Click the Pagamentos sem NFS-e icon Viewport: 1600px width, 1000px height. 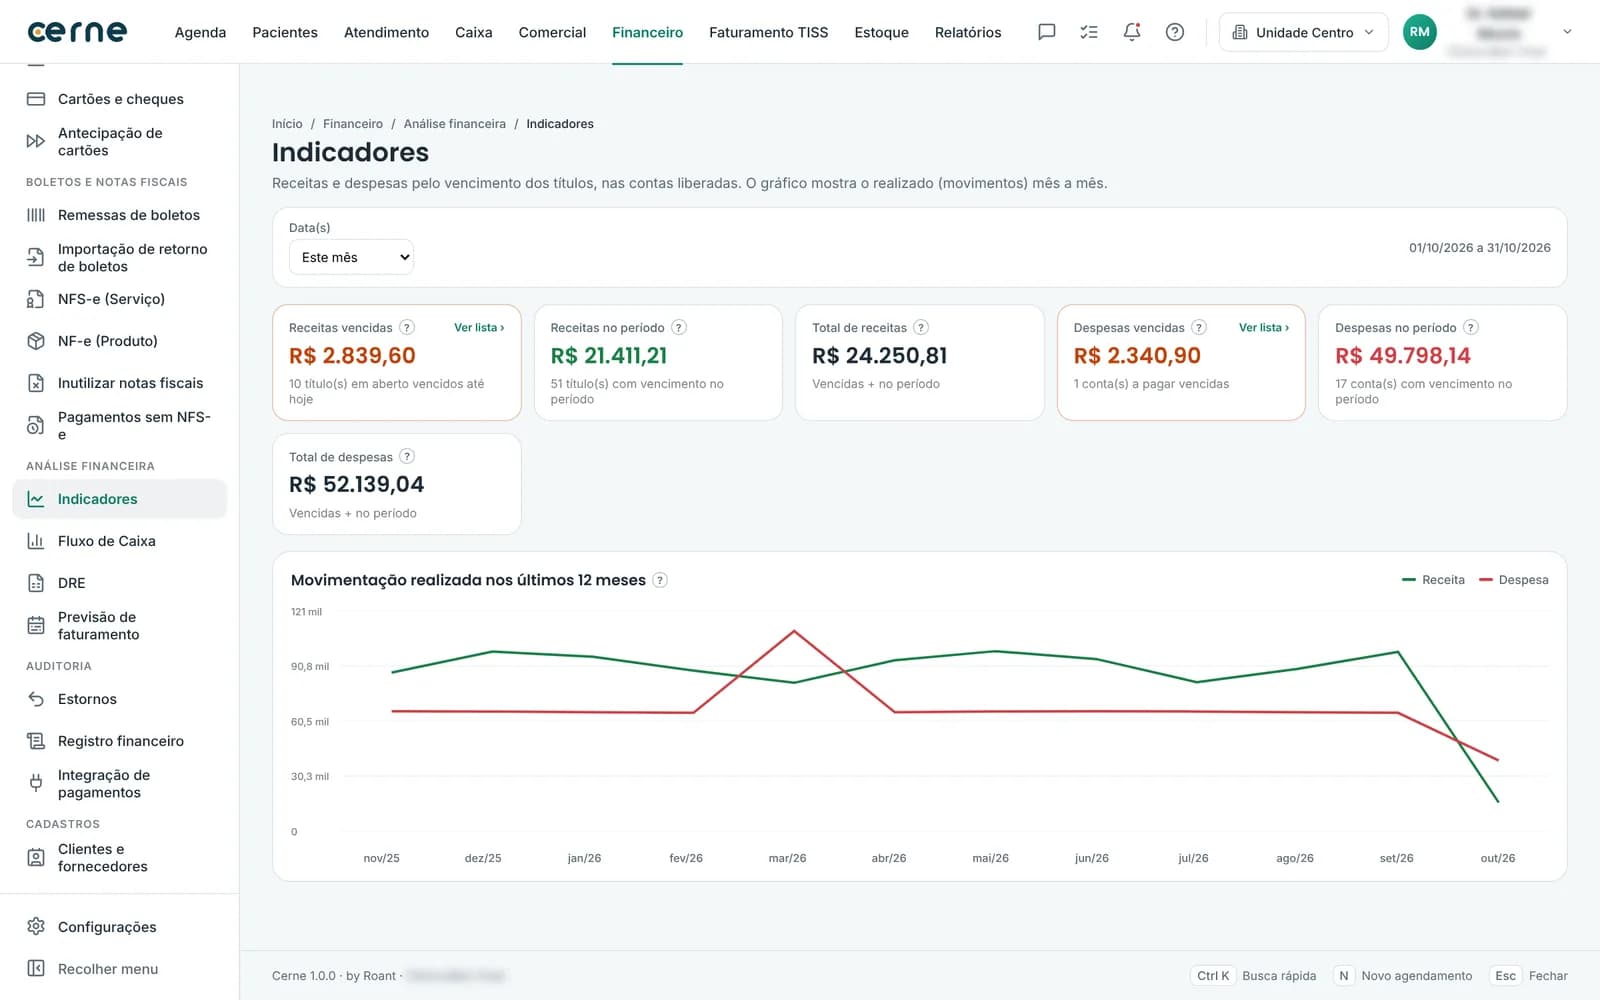(x=36, y=425)
